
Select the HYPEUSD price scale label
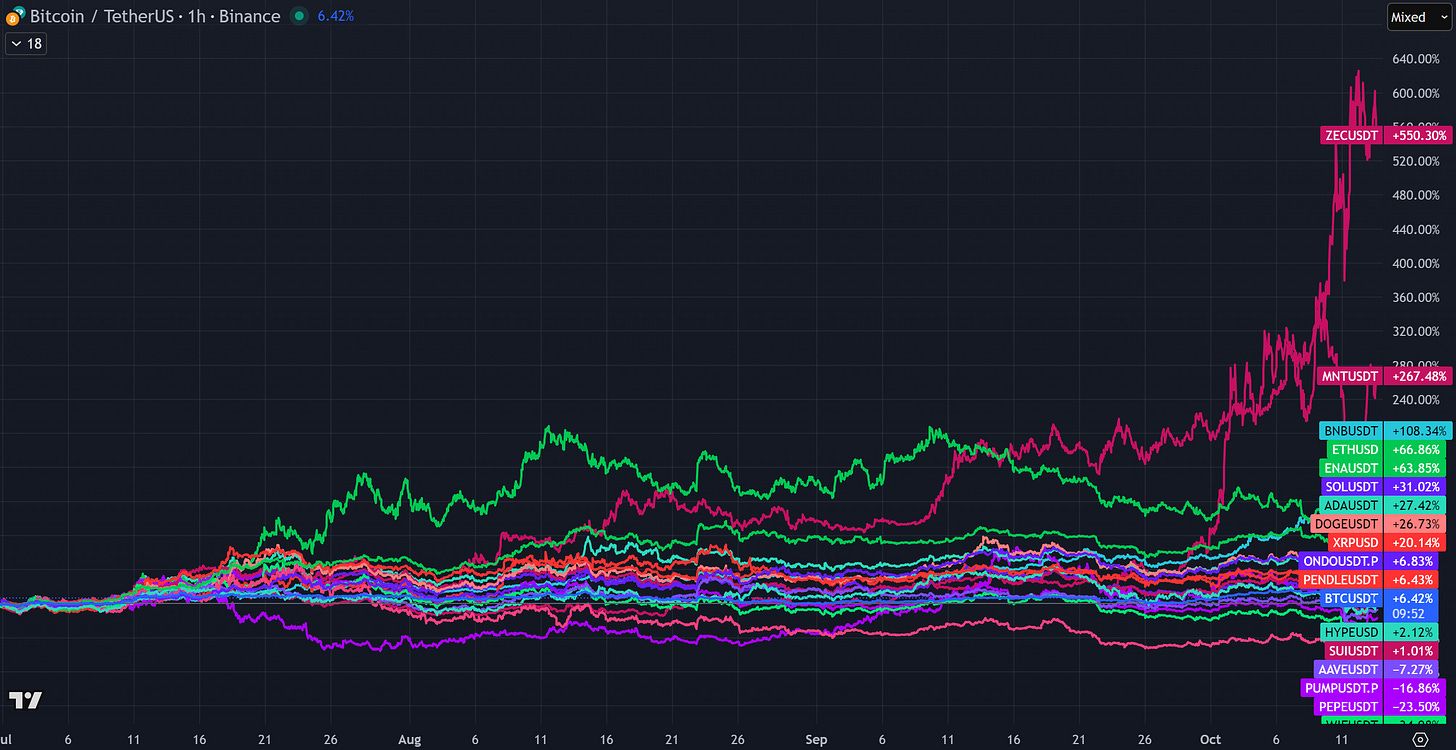click(x=1351, y=632)
